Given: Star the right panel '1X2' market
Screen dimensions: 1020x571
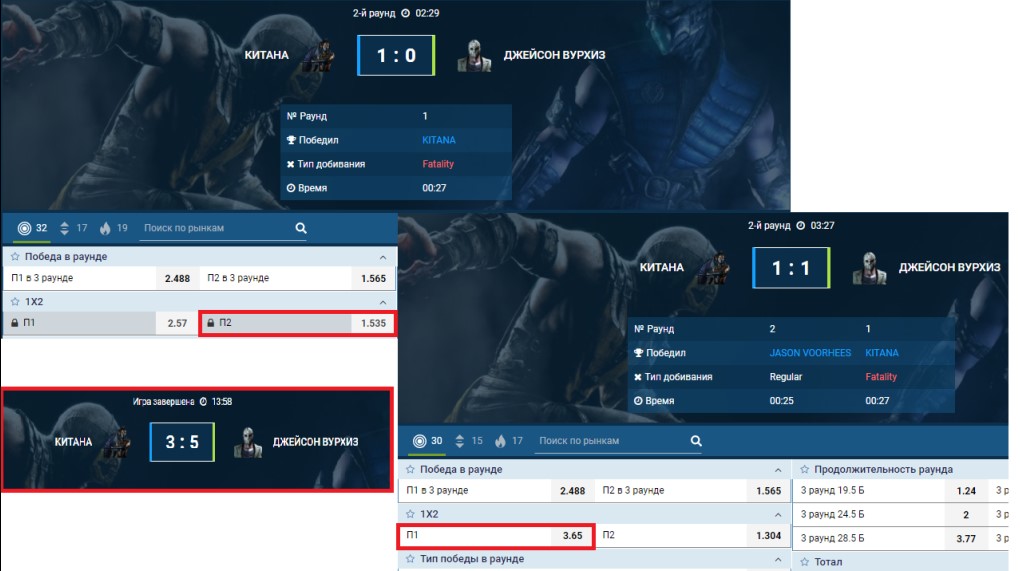Looking at the screenshot, I should click(x=410, y=514).
